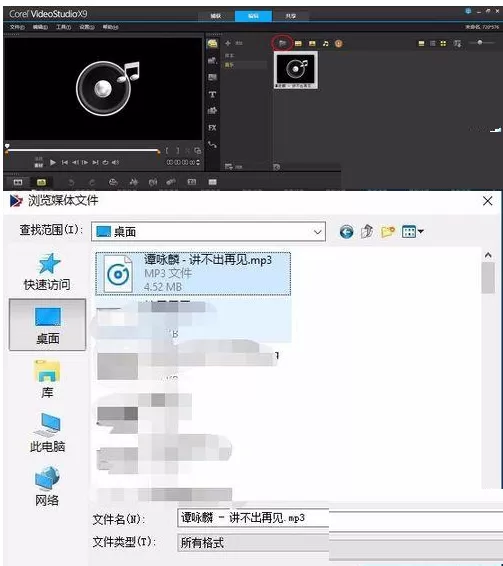Open the Media library panel icon
This screenshot has height=566, width=503.
point(212,44)
